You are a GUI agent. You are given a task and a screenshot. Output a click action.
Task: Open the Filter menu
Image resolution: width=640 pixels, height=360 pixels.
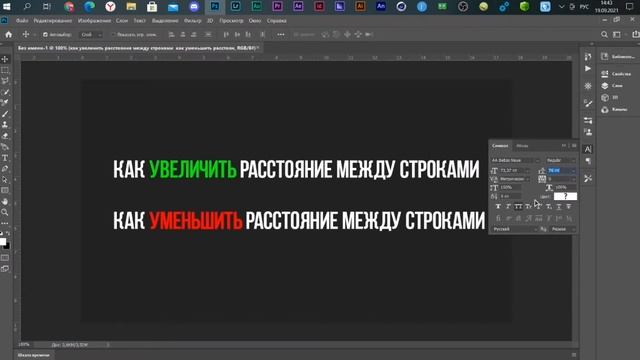[193, 20]
